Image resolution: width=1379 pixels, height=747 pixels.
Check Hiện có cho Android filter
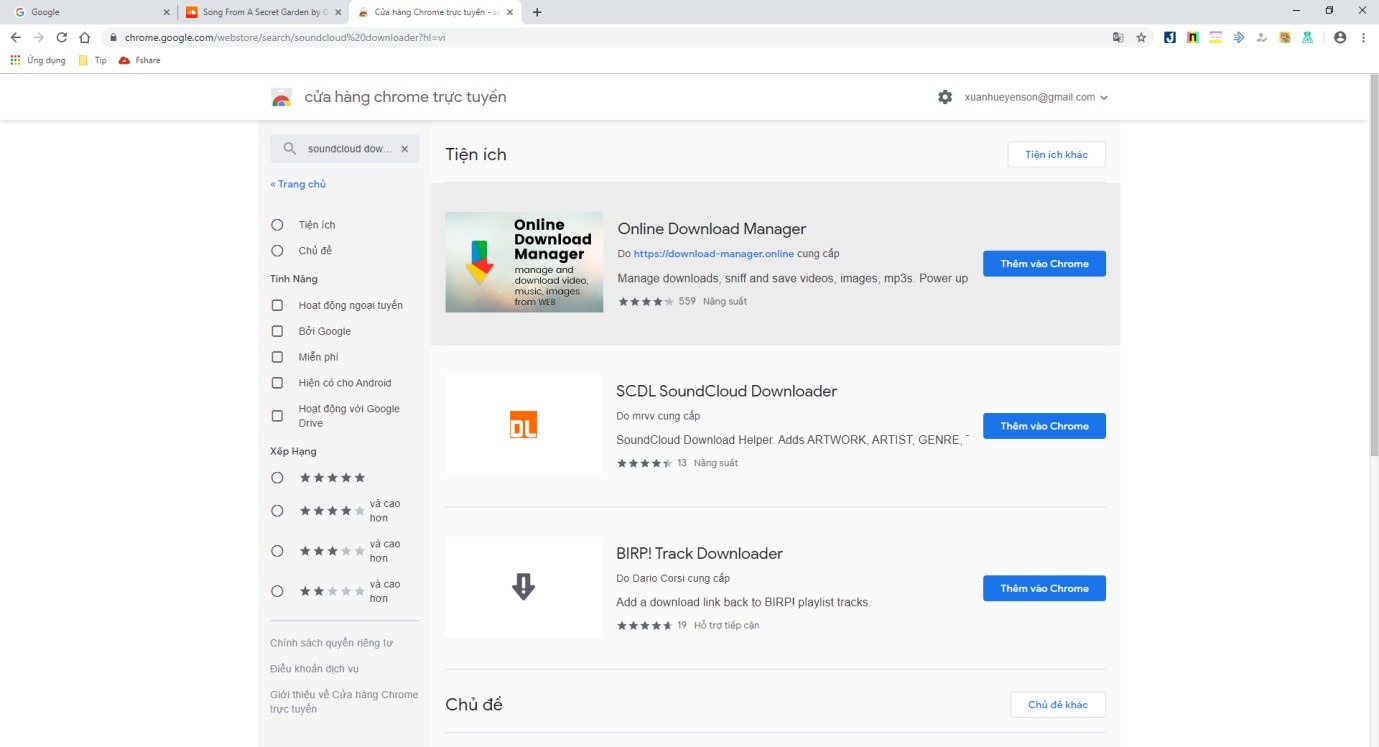[277, 383]
